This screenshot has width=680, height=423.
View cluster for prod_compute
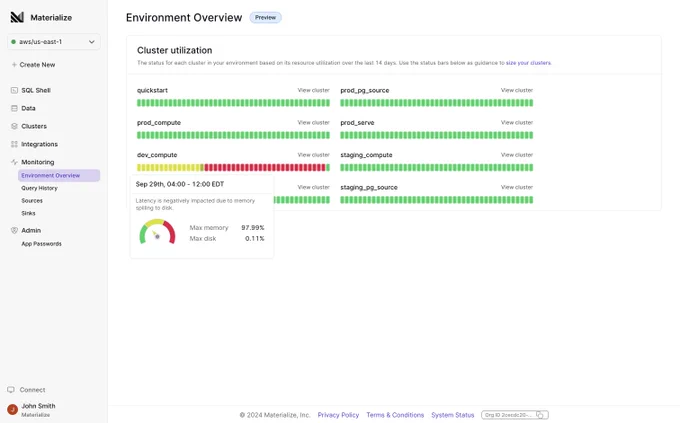point(314,122)
